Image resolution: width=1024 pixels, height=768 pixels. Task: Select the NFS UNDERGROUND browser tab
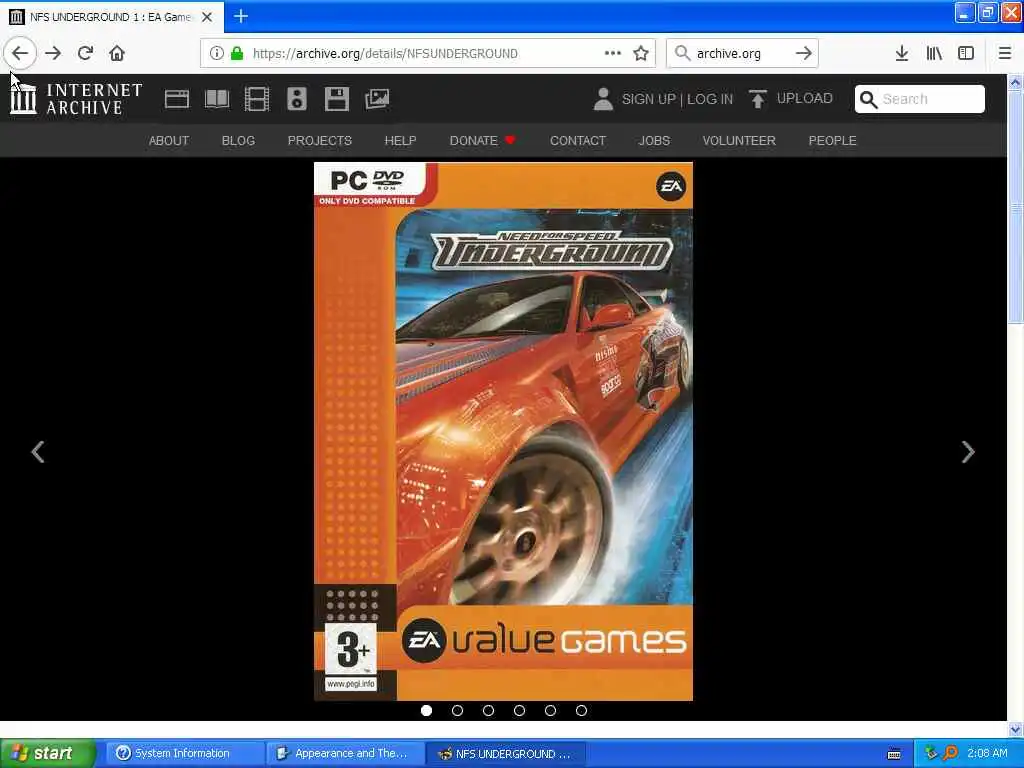(112, 17)
